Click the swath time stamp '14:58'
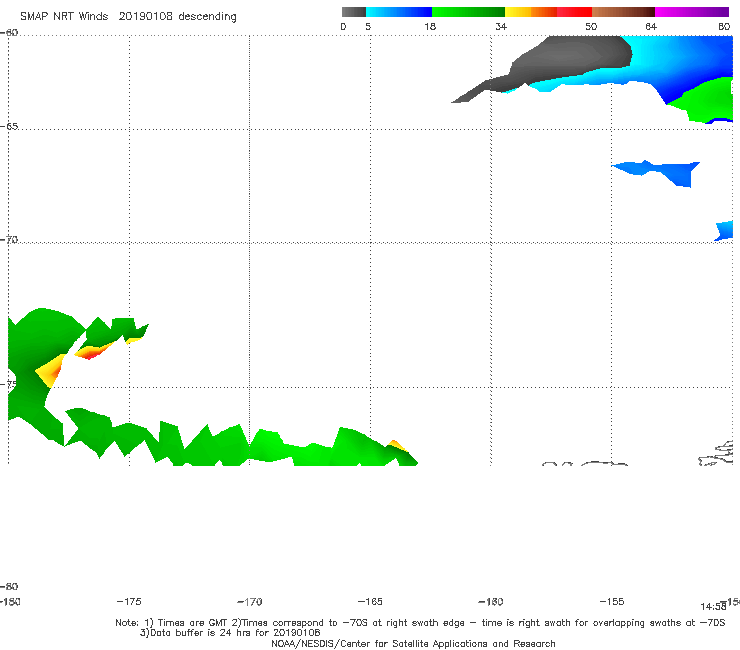 point(713,607)
